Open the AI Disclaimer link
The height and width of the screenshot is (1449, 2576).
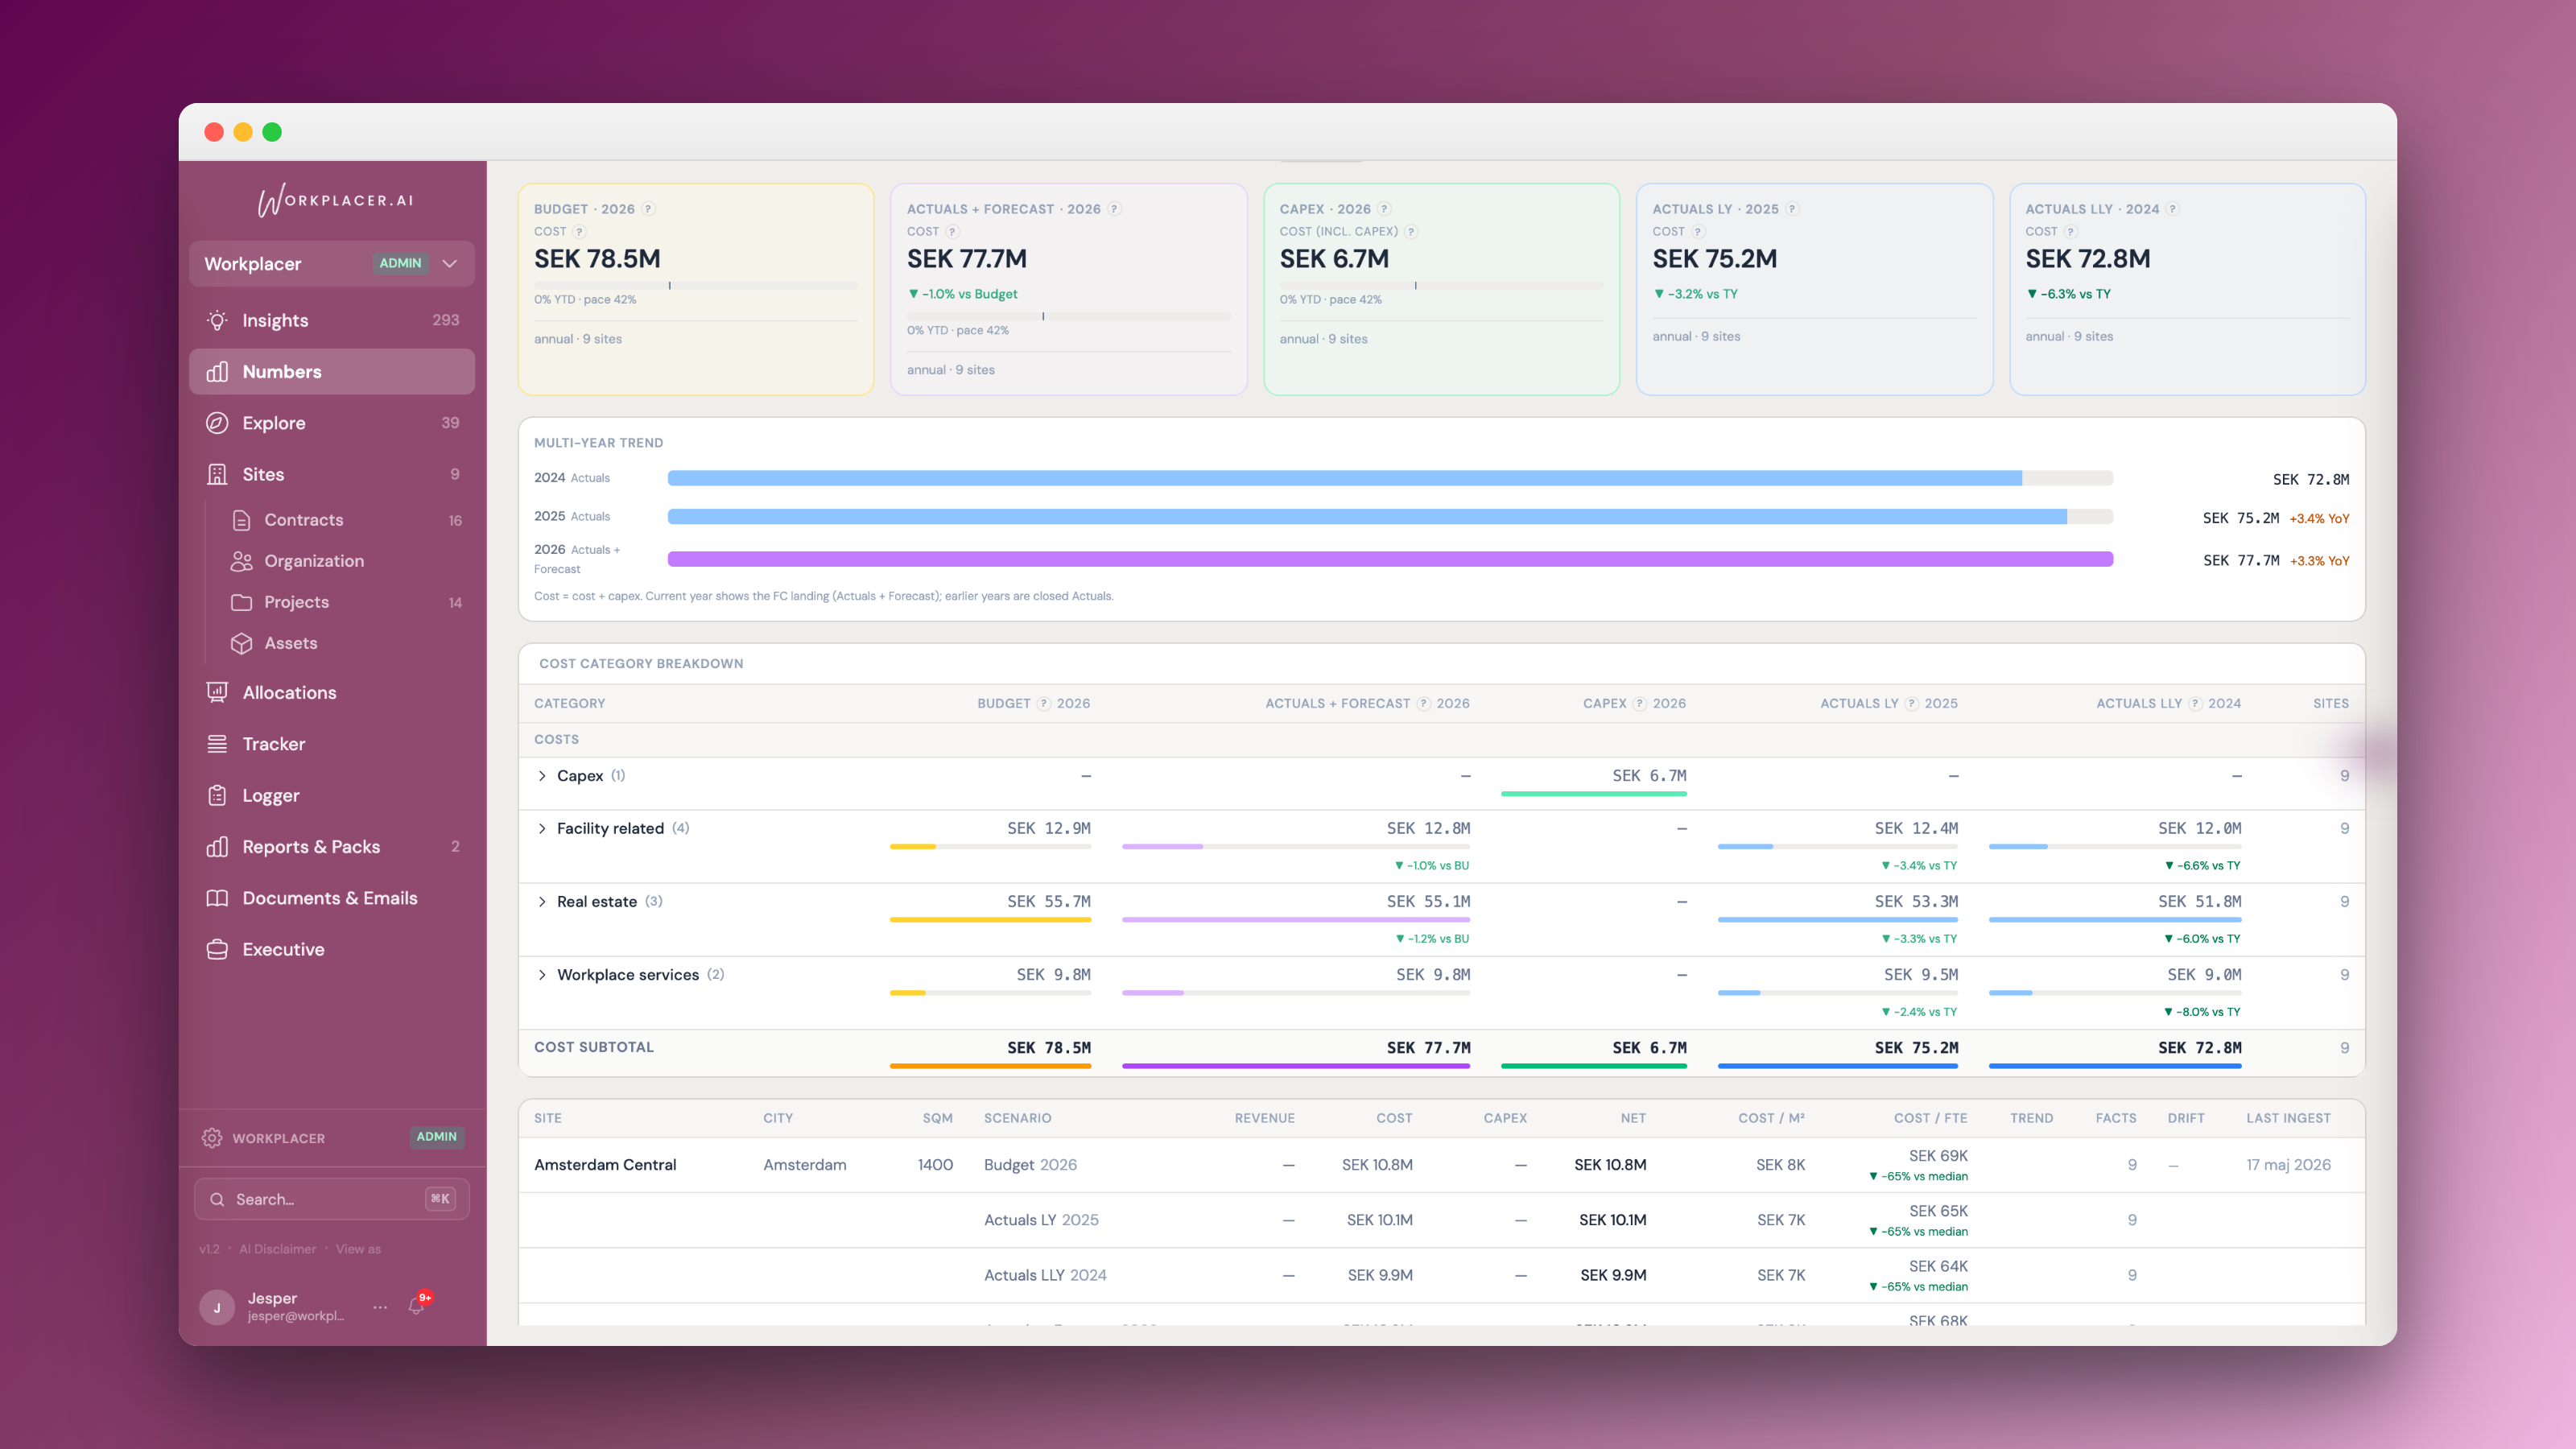tap(277, 1249)
